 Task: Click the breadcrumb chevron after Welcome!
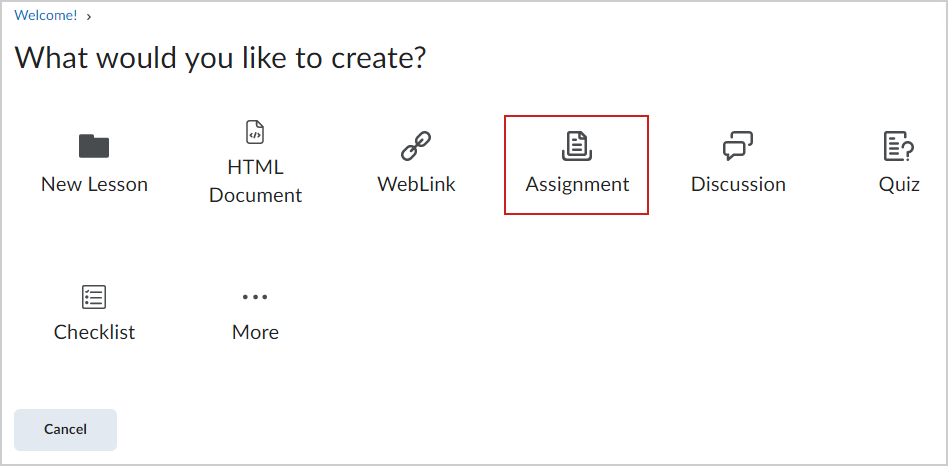[x=89, y=16]
